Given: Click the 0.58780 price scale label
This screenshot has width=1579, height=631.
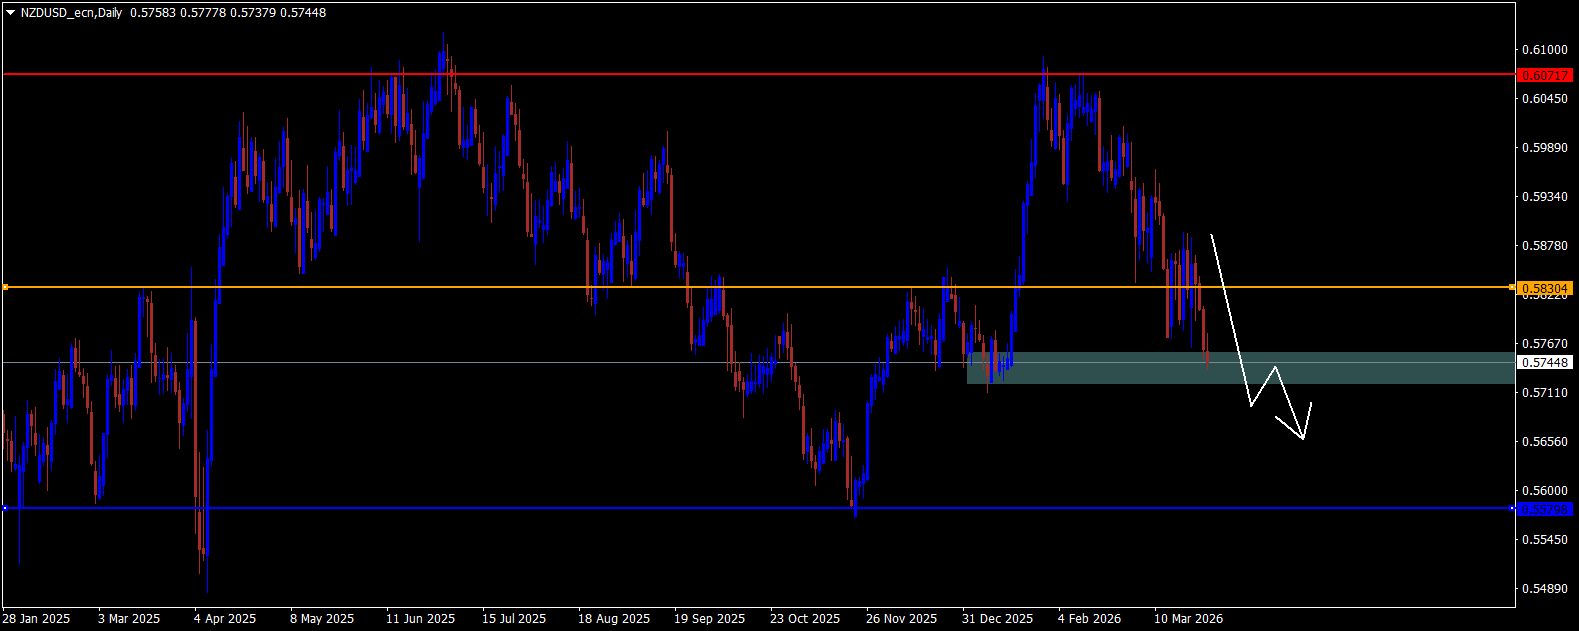Looking at the screenshot, I should coord(1545,246).
